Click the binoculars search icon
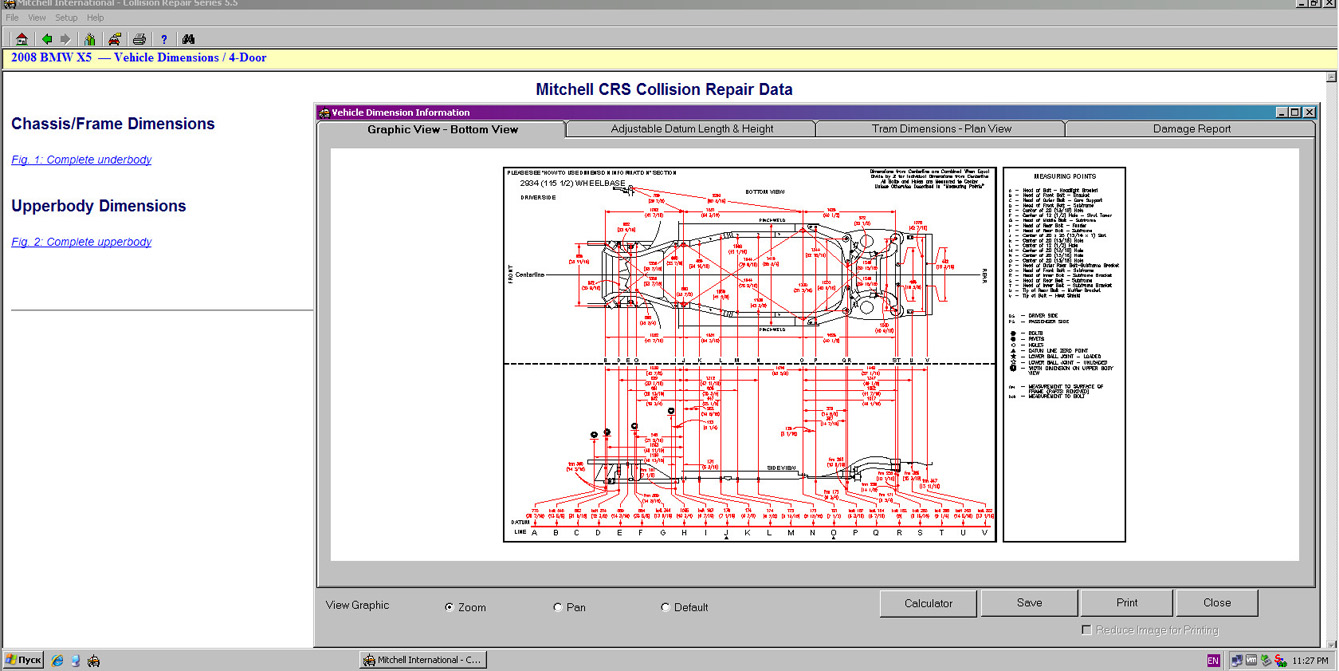The width and height of the screenshot is (1339, 671). coord(188,39)
